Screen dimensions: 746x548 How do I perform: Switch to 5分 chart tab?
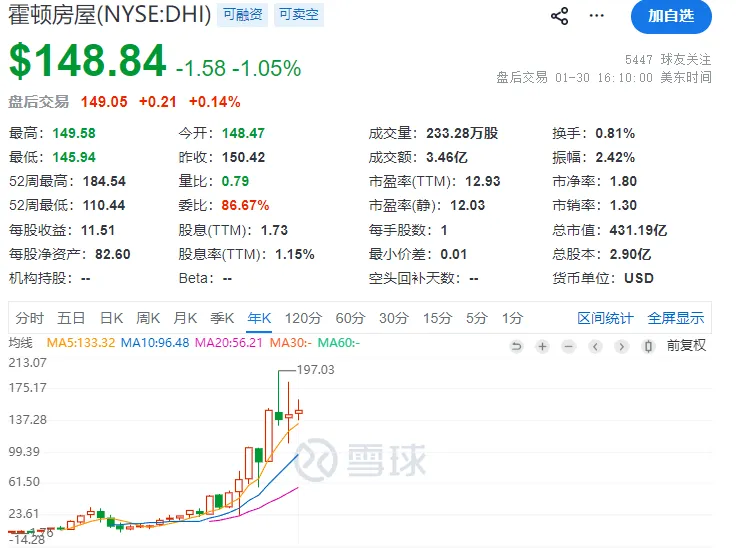coord(477,318)
